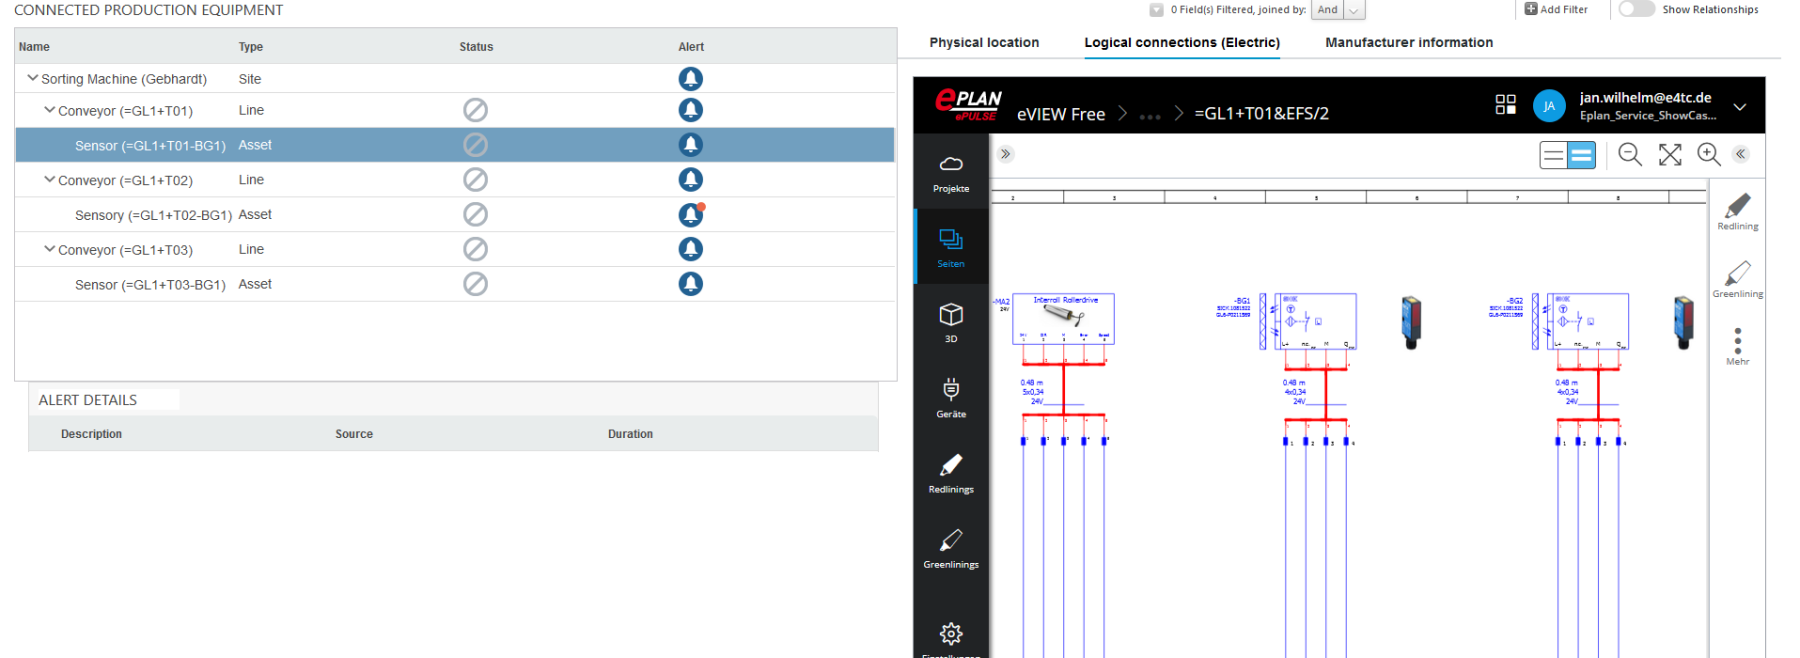1800x658 pixels.
Task: Click Description column in Alert Details
Action: [91, 434]
